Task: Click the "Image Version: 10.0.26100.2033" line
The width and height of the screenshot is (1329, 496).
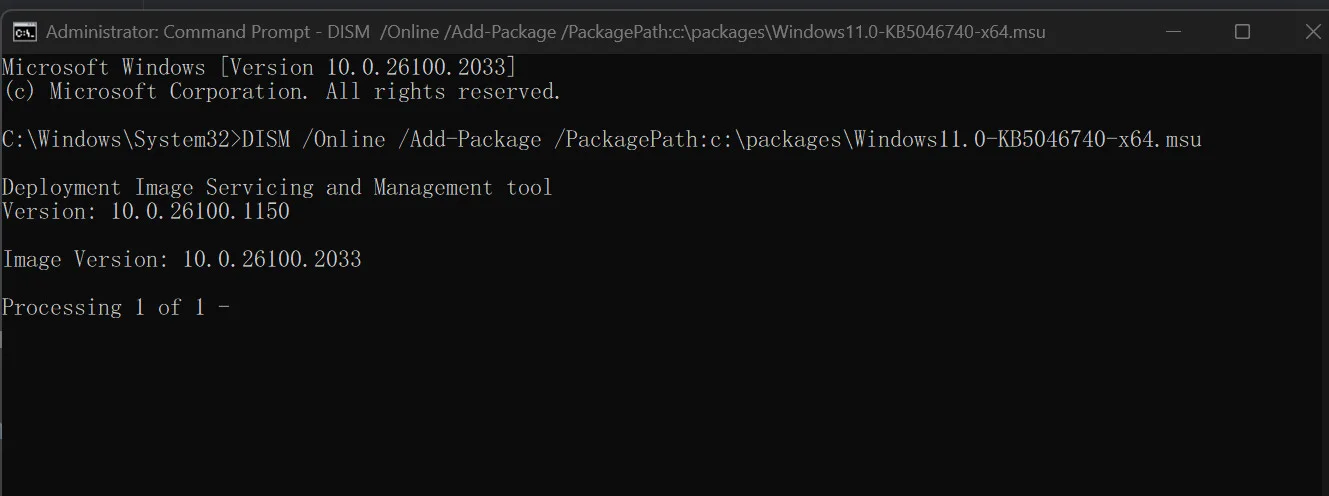Action: (182, 260)
